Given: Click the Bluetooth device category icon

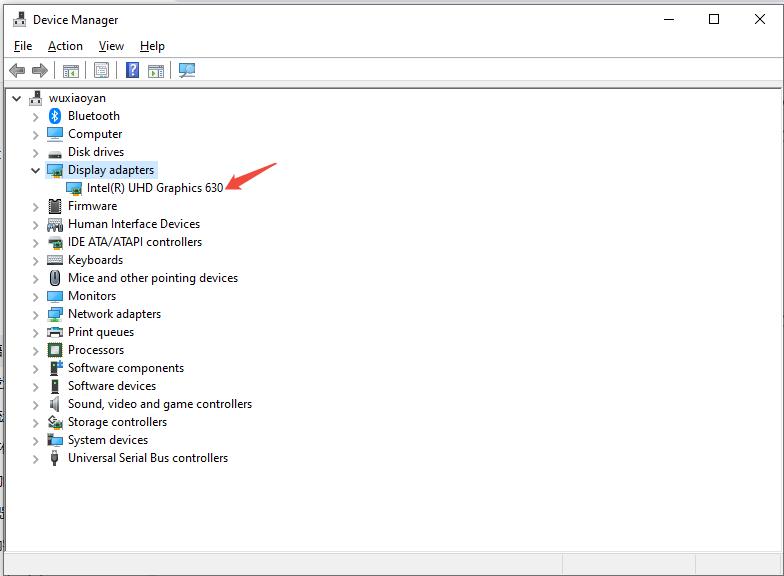Looking at the screenshot, I should tap(55, 116).
